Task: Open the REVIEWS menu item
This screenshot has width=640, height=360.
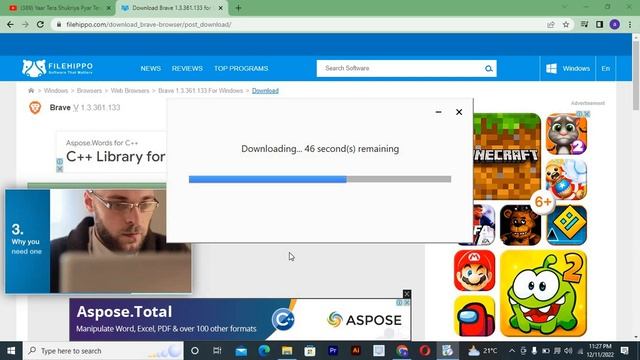Action: click(187, 68)
